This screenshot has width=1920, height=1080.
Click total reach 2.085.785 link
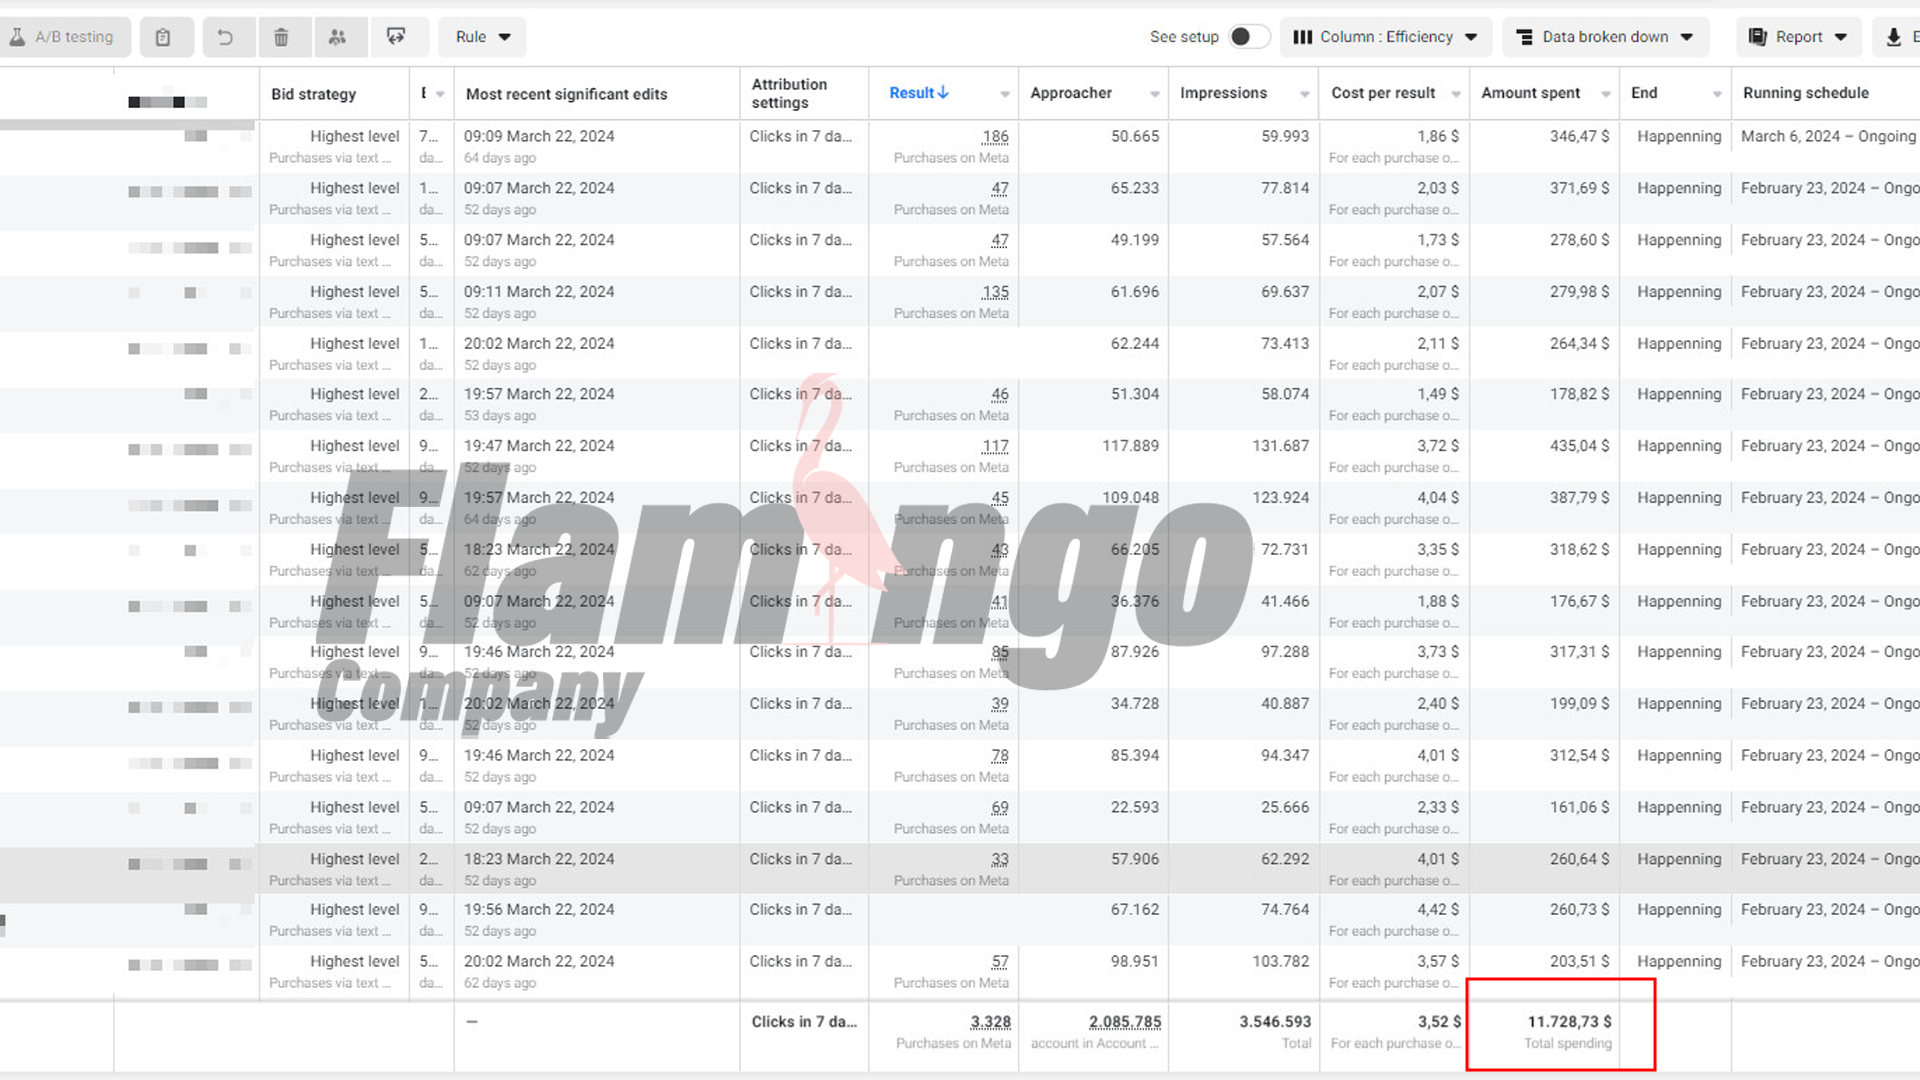point(1125,1022)
